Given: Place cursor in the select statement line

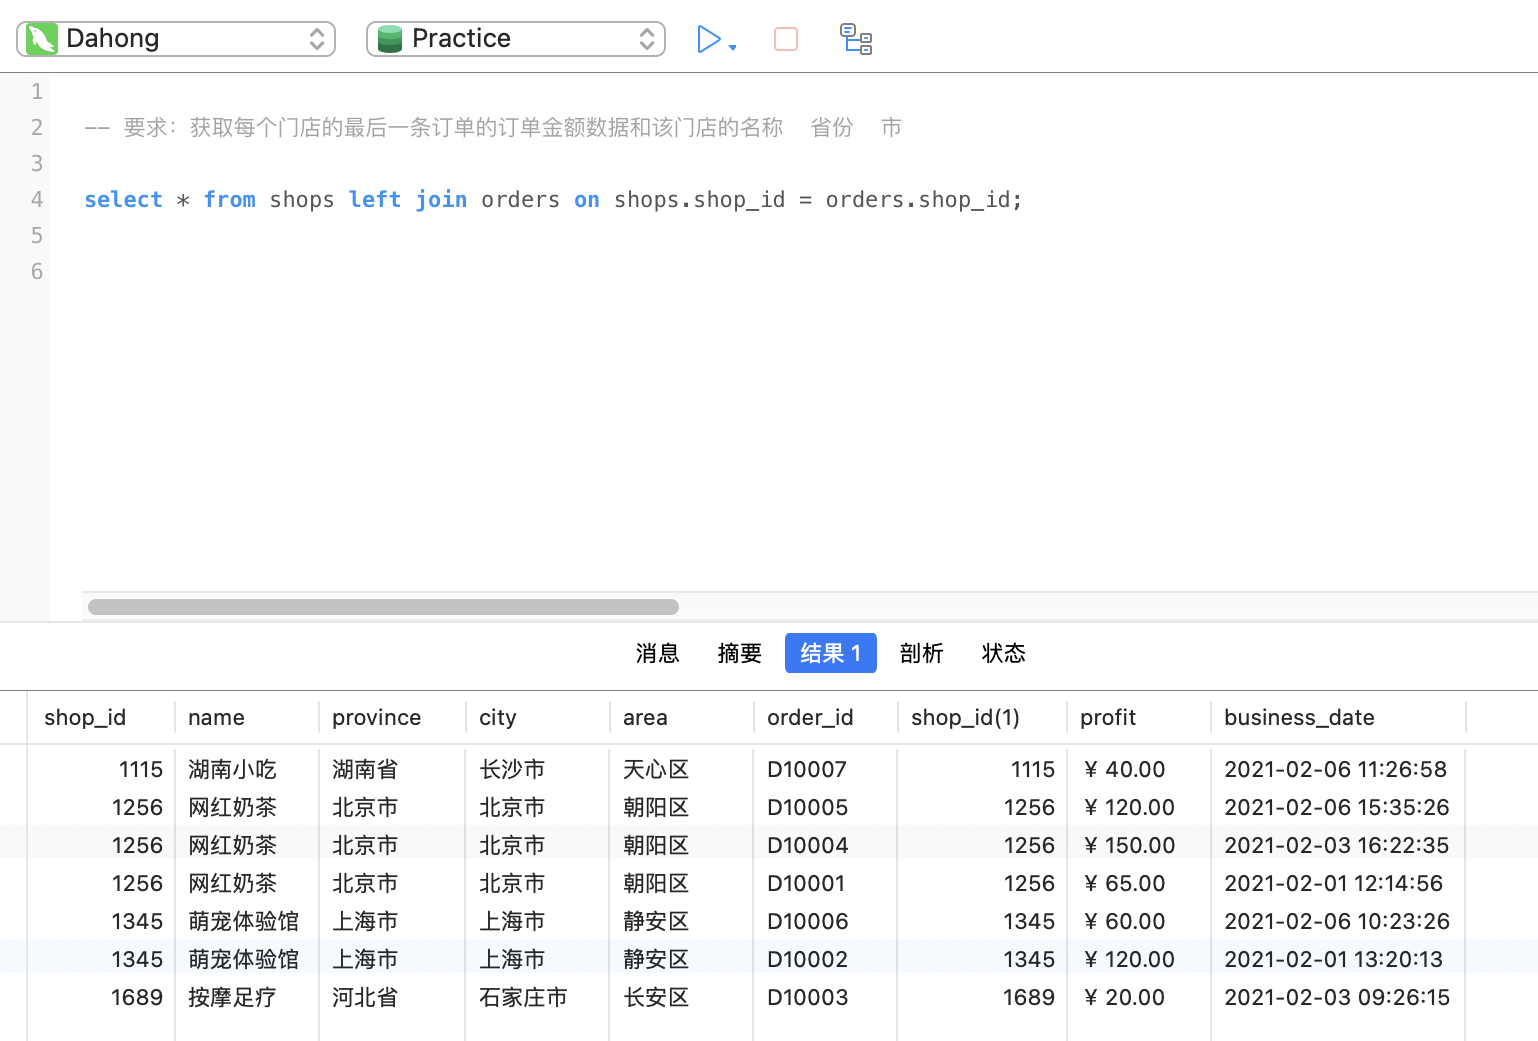Looking at the screenshot, I should (x=553, y=200).
